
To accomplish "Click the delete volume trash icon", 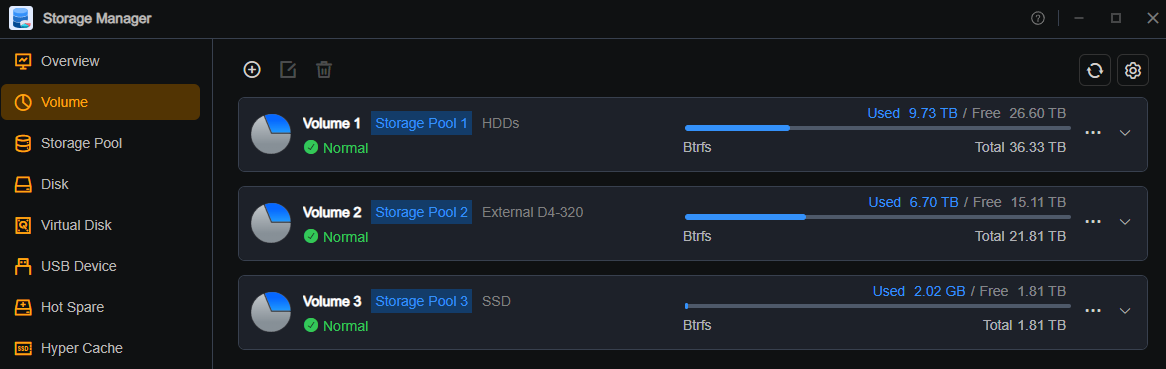I will tap(323, 69).
